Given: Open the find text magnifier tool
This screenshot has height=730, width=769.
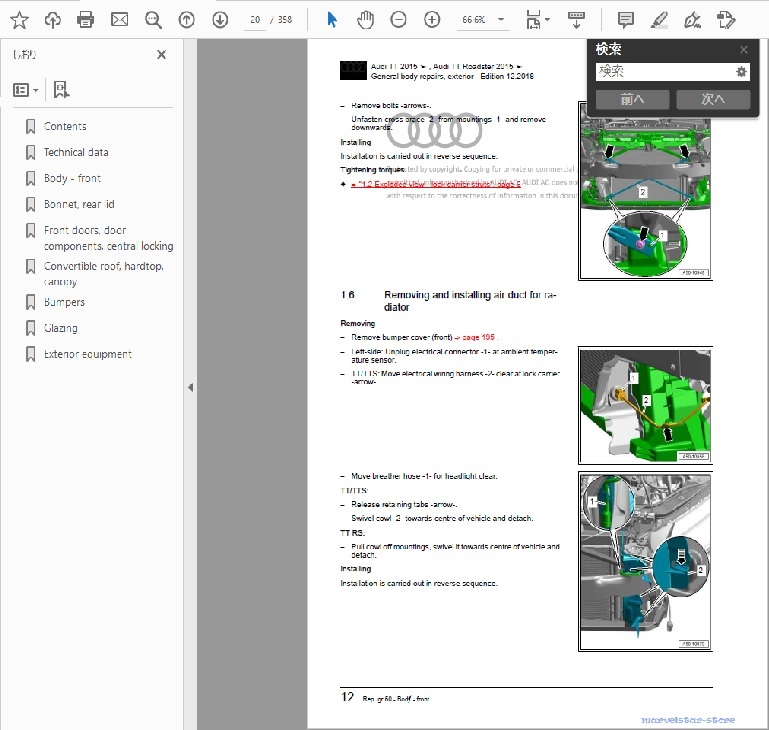Looking at the screenshot, I should [153, 20].
